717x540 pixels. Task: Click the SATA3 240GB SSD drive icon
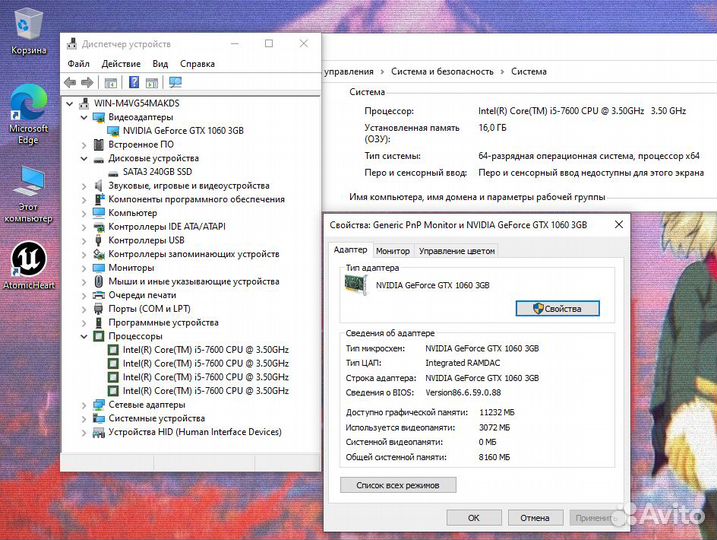[113, 172]
